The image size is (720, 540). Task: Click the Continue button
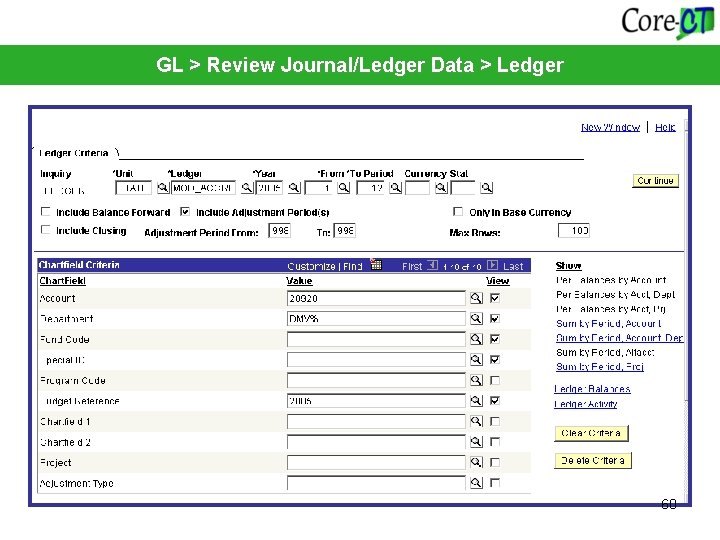coord(655,180)
